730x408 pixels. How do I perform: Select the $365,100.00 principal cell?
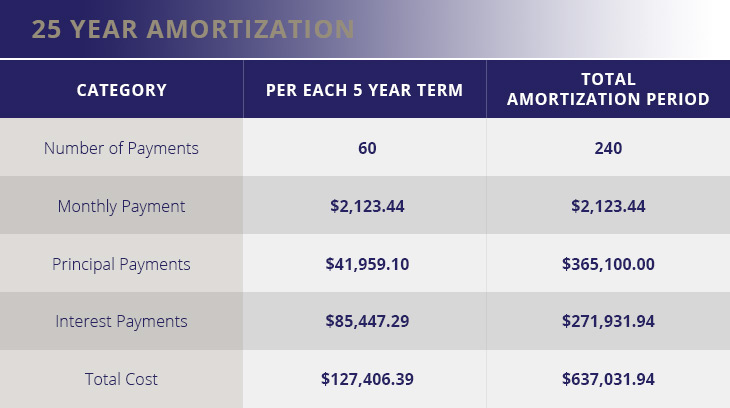coord(608,264)
